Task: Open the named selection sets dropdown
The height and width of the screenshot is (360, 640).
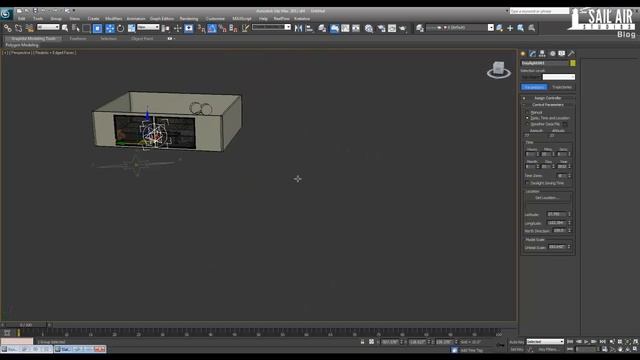Action: tap(271, 27)
